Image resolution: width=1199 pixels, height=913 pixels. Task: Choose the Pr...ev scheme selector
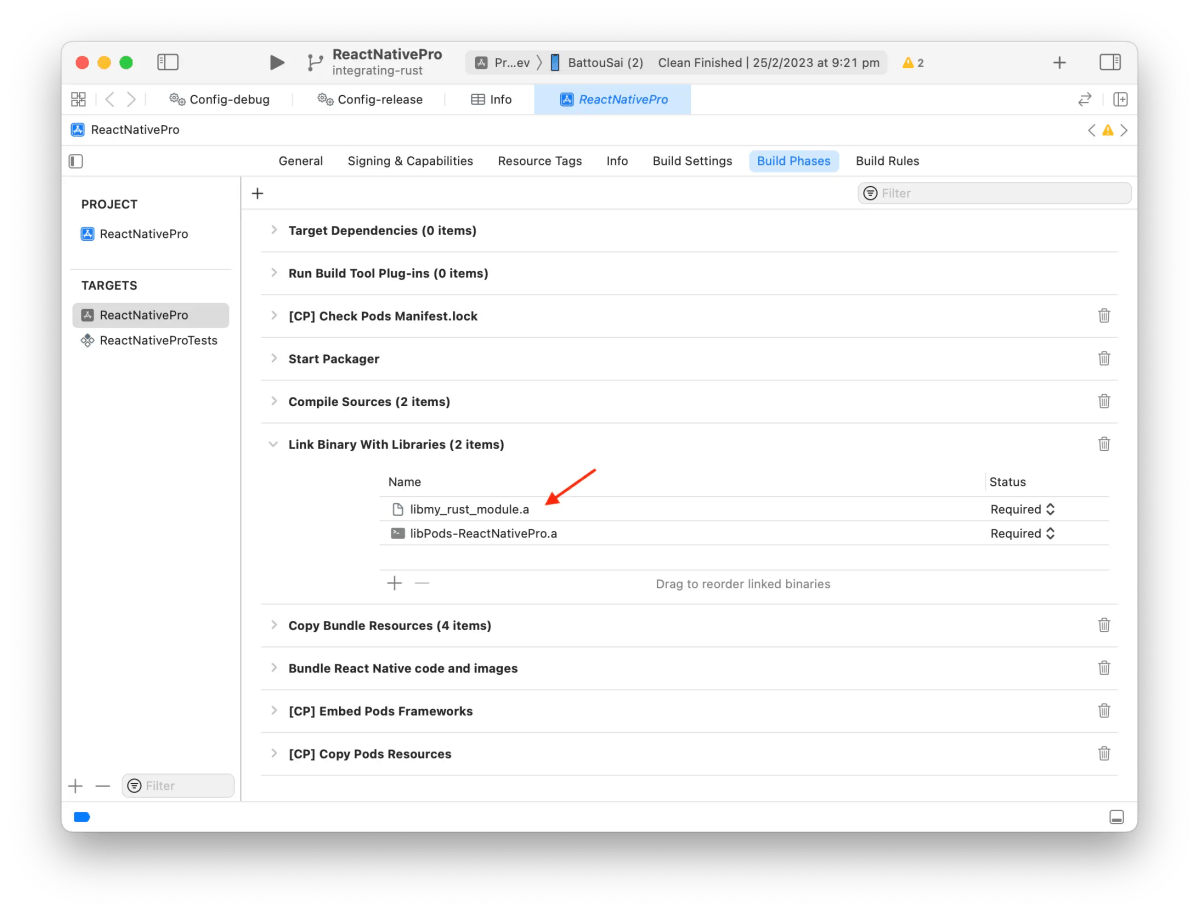502,63
